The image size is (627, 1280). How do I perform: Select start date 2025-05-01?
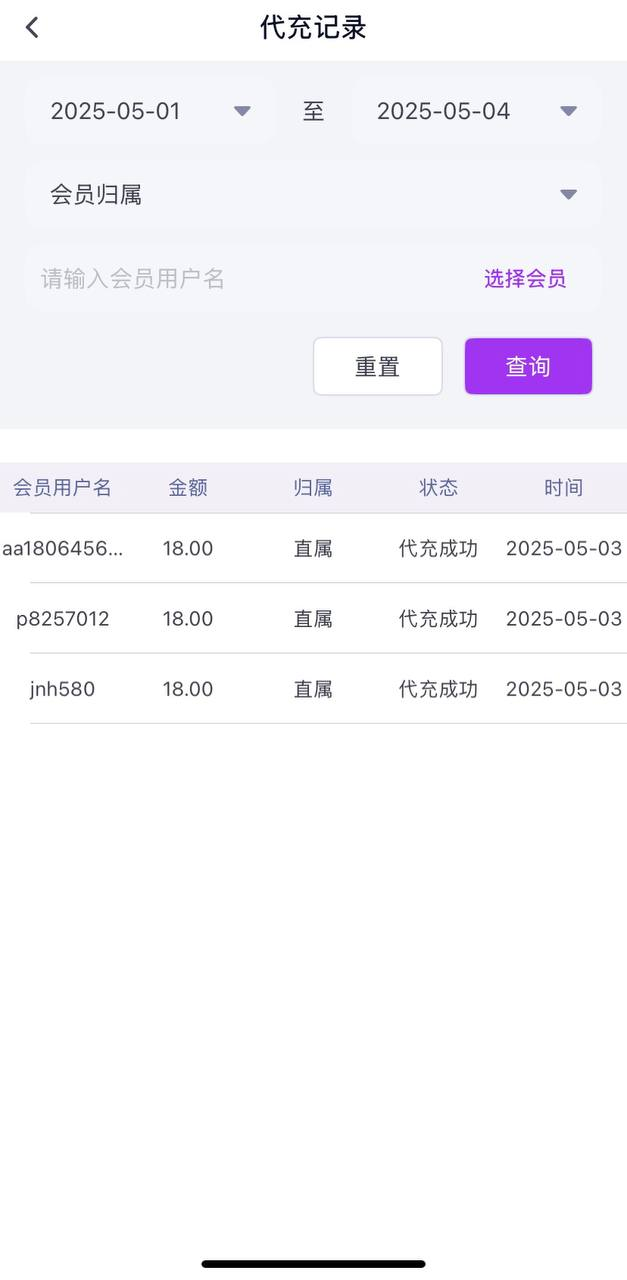(x=114, y=111)
